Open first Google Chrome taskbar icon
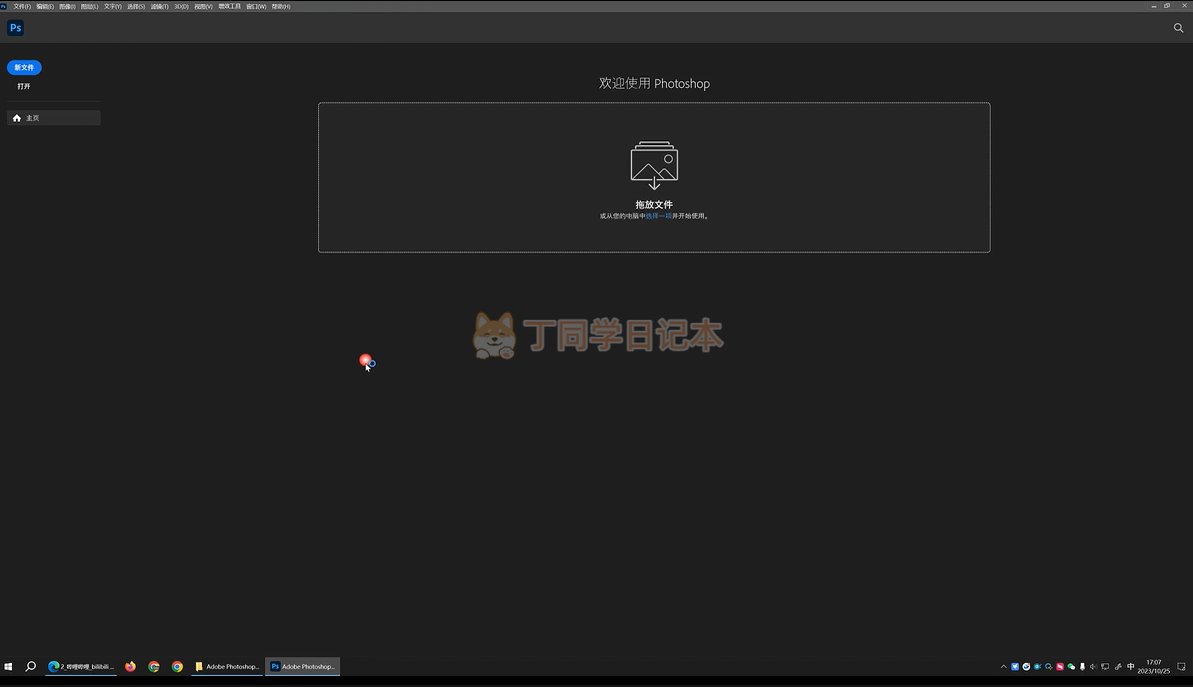This screenshot has width=1193, height=687. click(x=154, y=666)
